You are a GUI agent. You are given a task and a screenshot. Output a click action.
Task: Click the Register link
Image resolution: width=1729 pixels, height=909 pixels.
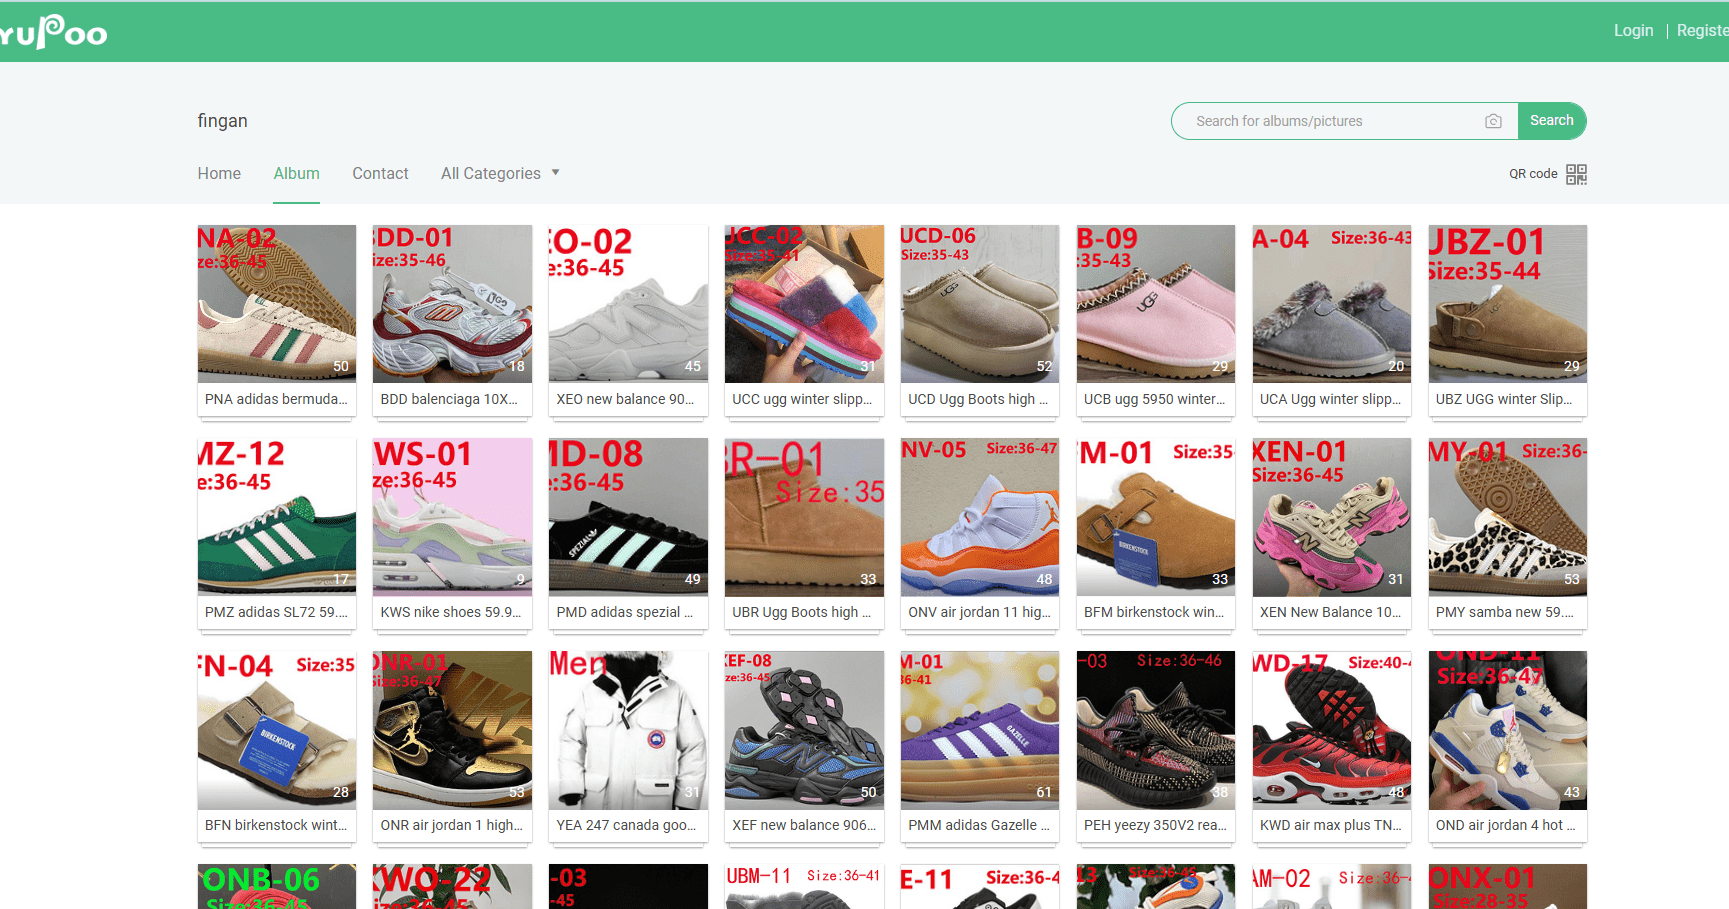(1702, 31)
